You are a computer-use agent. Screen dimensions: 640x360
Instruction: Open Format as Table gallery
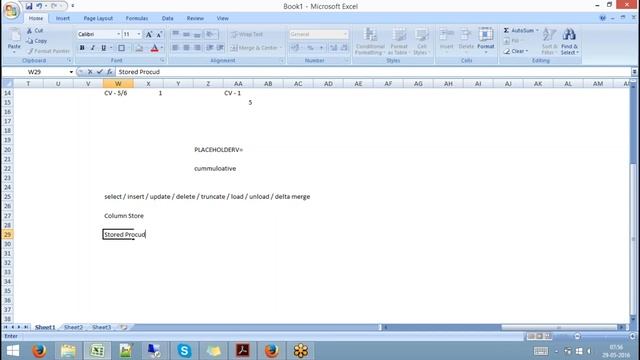coord(399,41)
